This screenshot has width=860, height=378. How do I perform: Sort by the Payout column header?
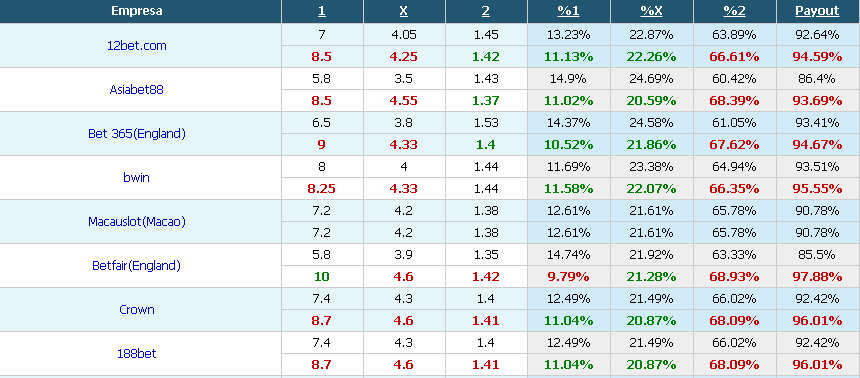pyautogui.click(x=817, y=11)
